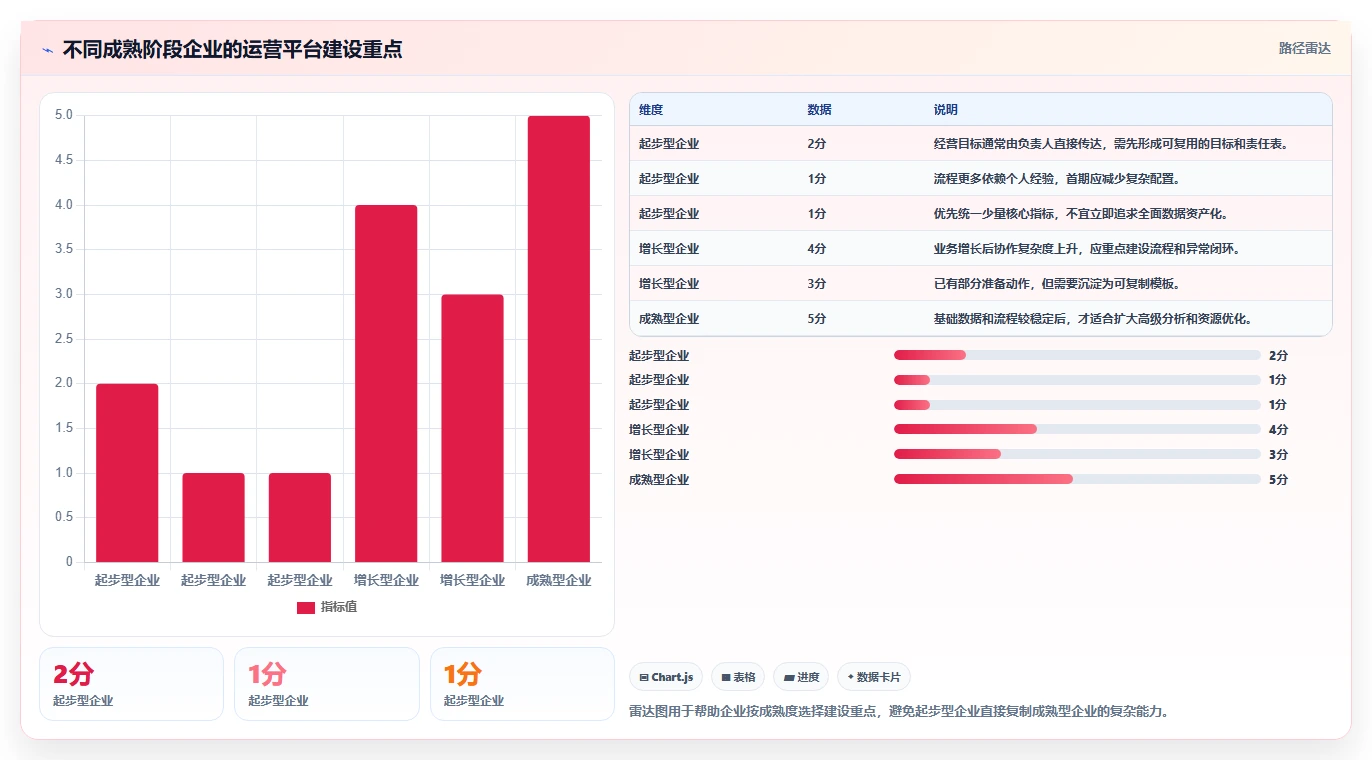This screenshot has height=760, width=1372.
Task: Click the 成熟型企业 label beside the 5分 progress bar
Action: pyautogui.click(x=659, y=480)
